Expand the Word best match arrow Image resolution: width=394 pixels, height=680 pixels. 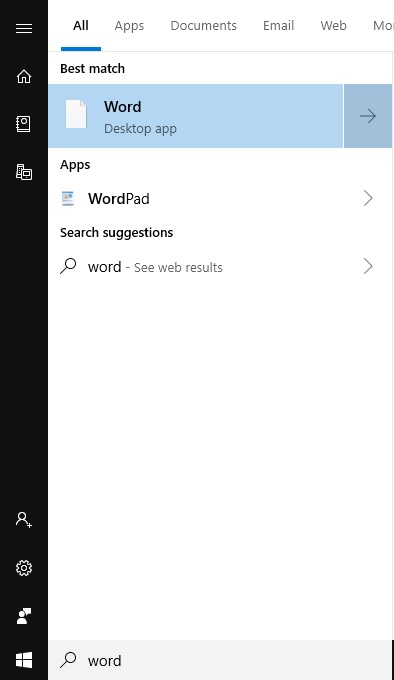tap(368, 116)
